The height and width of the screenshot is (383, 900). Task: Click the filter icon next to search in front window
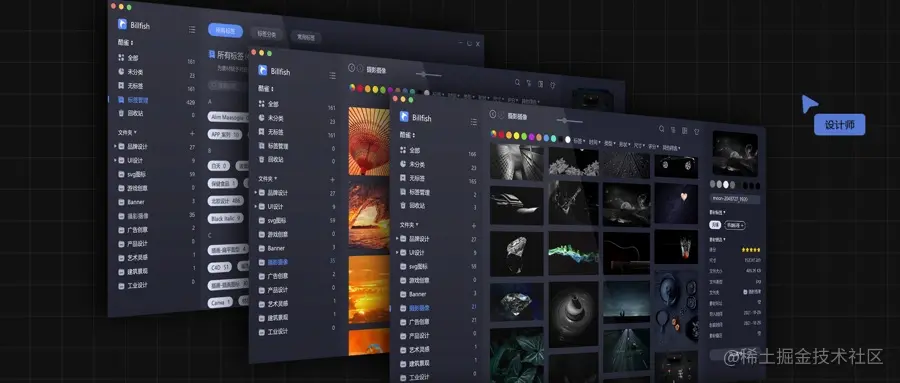click(673, 130)
